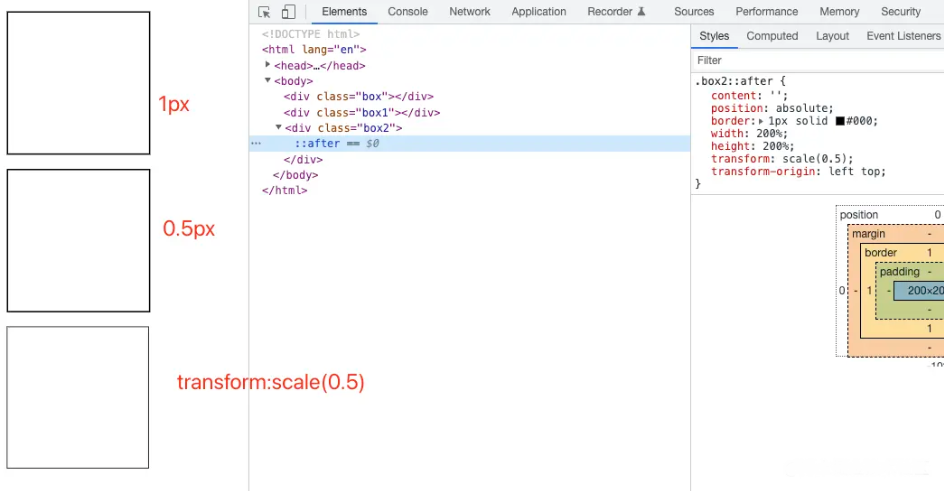Click the content property declaration
Image resolution: width=944 pixels, height=491 pixels.
click(749, 96)
